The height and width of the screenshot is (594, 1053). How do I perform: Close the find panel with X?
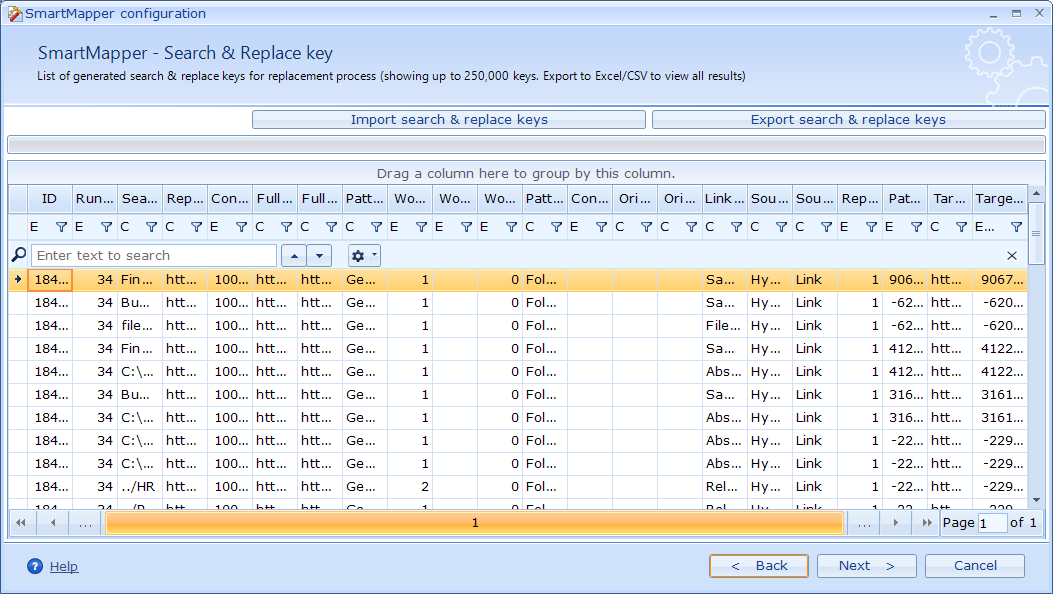(x=1011, y=256)
